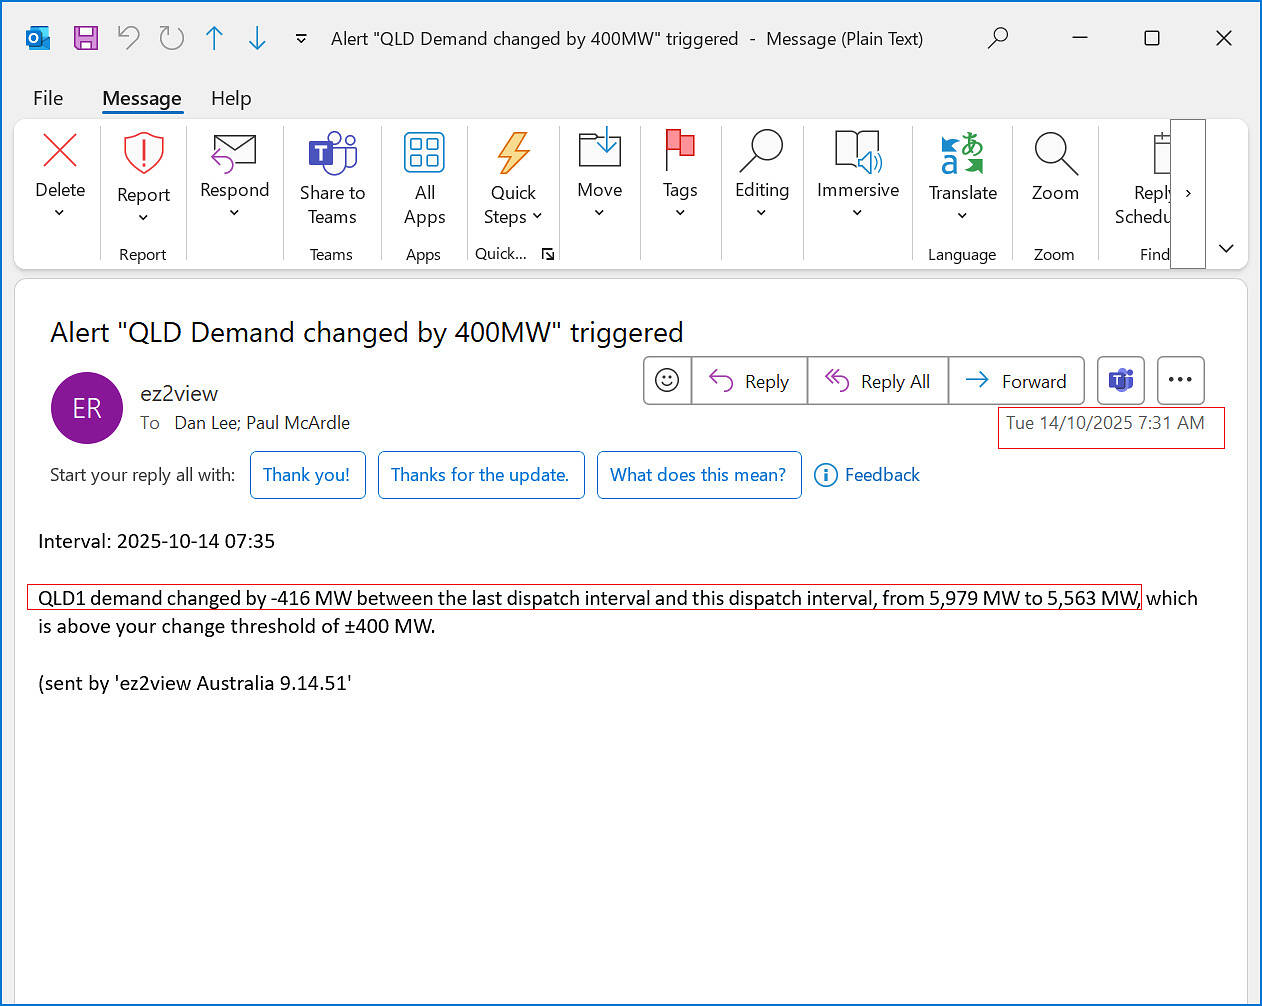Open more actions with the three dots button
The image size is (1262, 1006).
(1180, 381)
